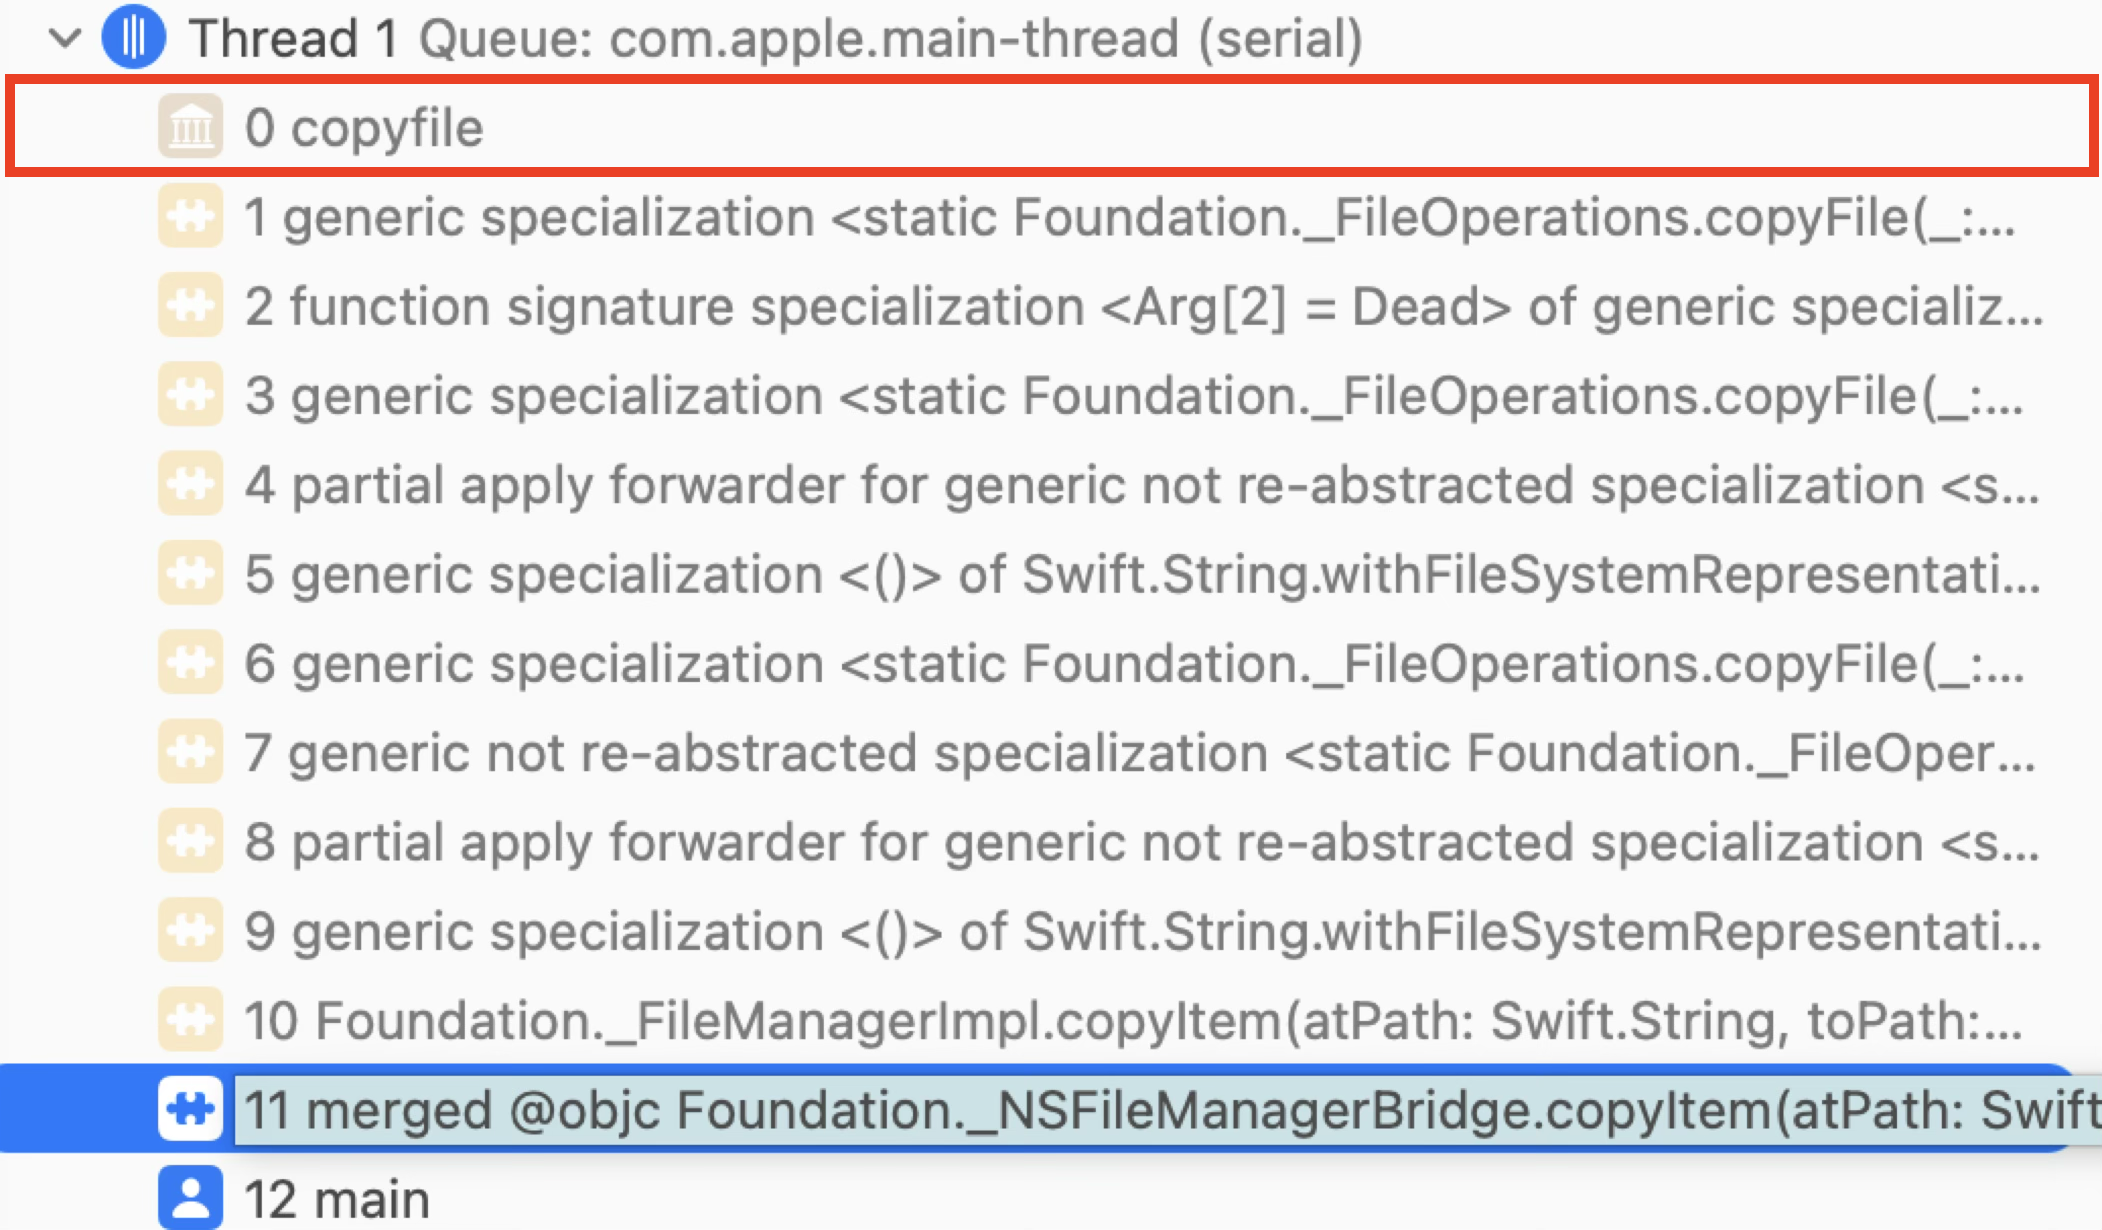Click the person icon beside 12 main
Viewport: 2102px width, 1230px height.
190,1198
